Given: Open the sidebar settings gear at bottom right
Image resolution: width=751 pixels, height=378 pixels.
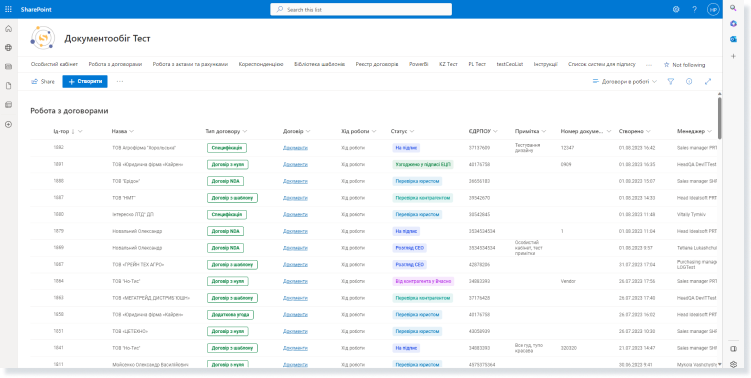Looking at the screenshot, I should [x=733, y=365].
